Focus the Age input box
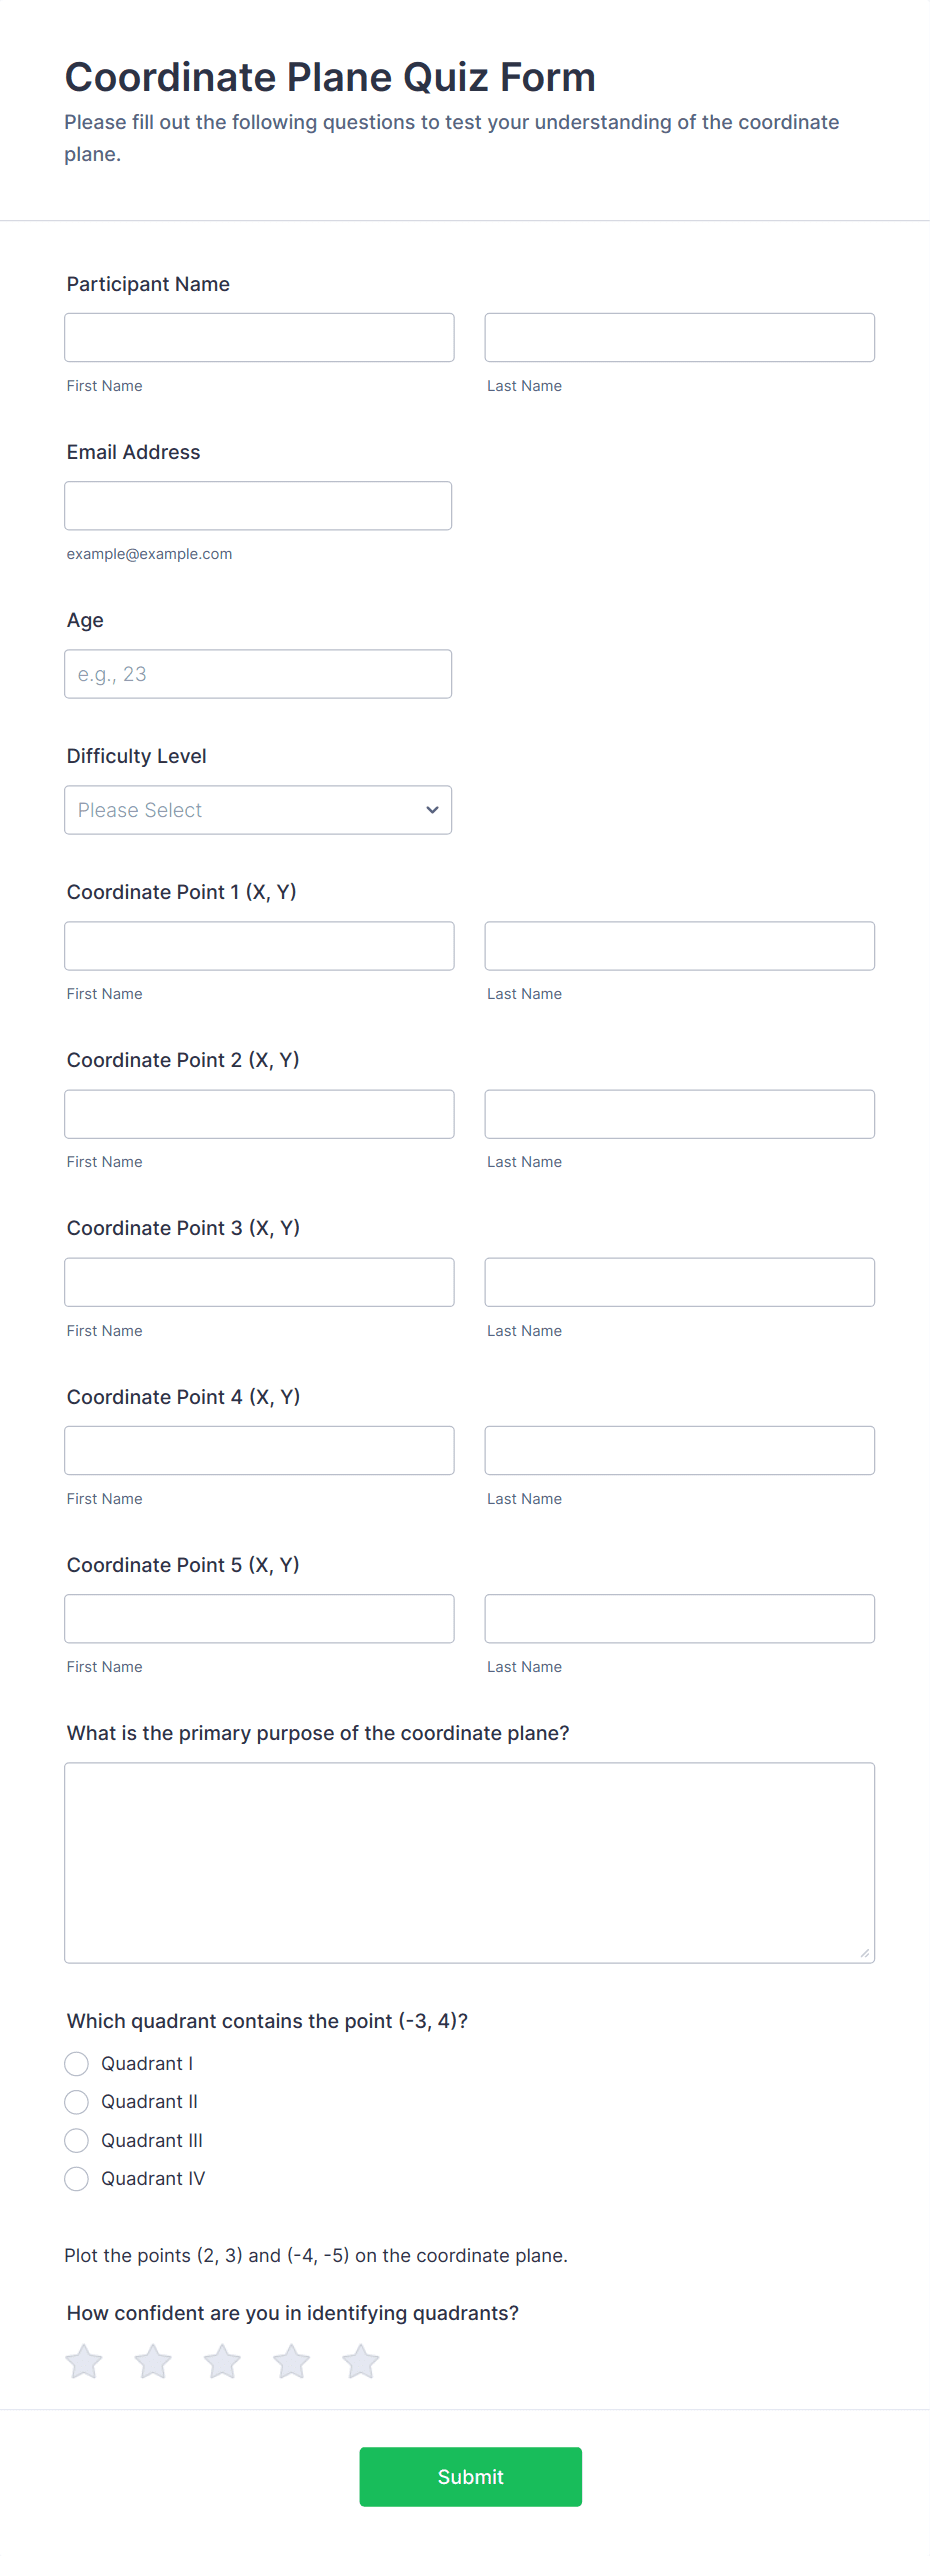 258,674
